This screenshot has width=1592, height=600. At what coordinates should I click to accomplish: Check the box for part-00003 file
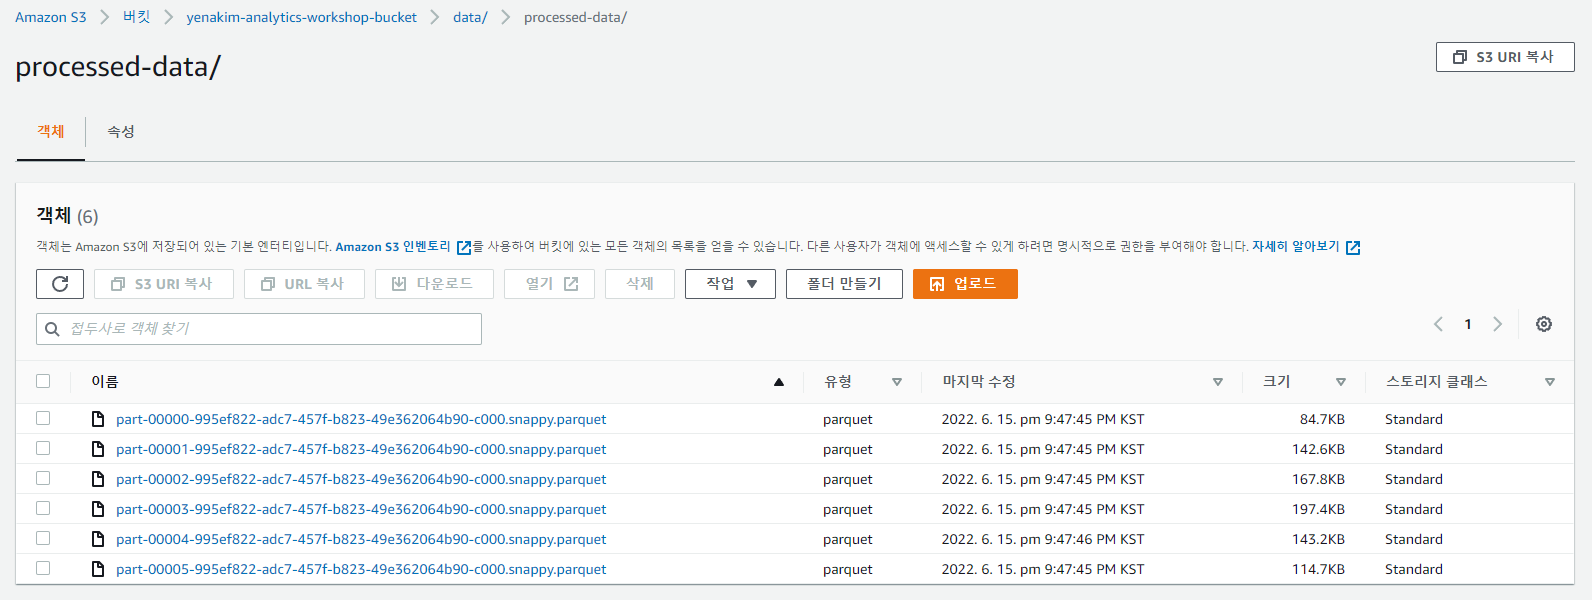pos(43,508)
